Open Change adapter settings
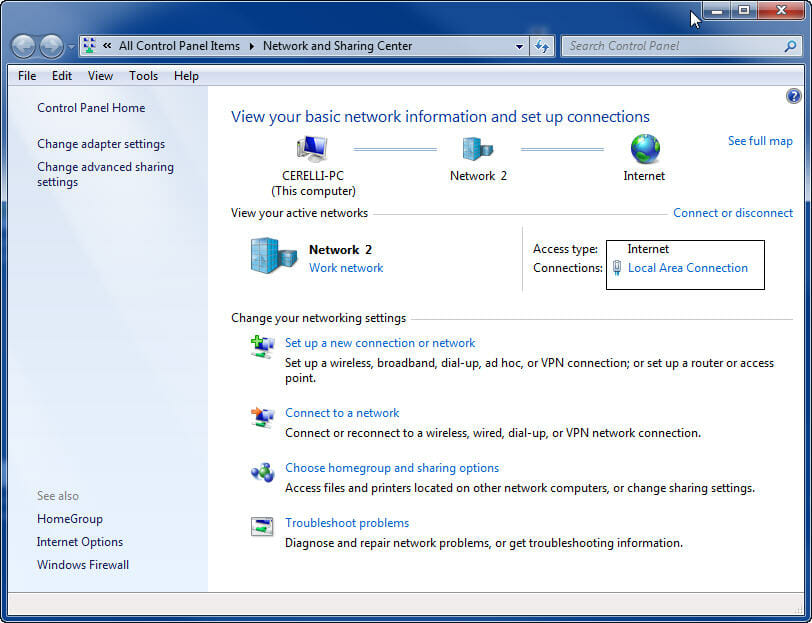This screenshot has width=812, height=623. 101,144
